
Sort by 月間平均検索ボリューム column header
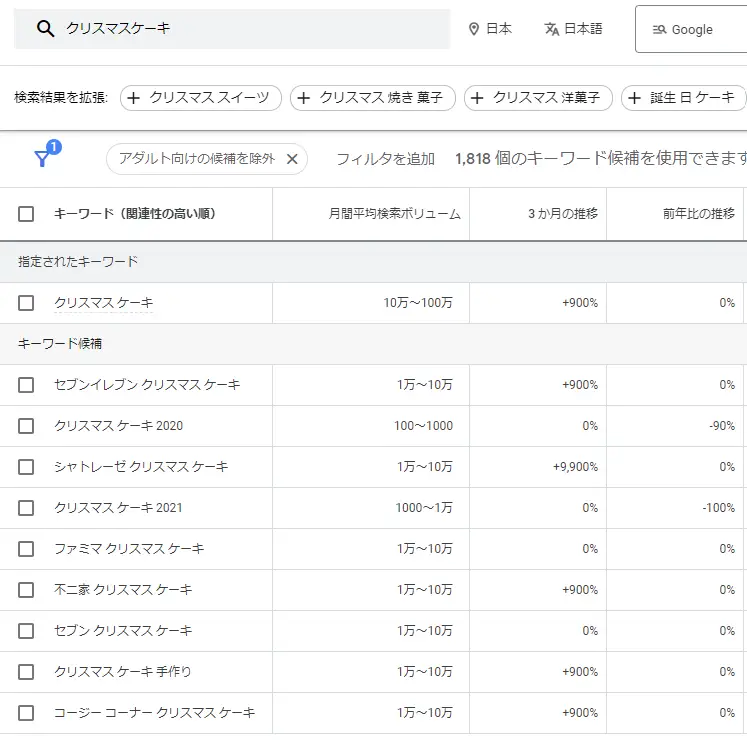click(394, 213)
